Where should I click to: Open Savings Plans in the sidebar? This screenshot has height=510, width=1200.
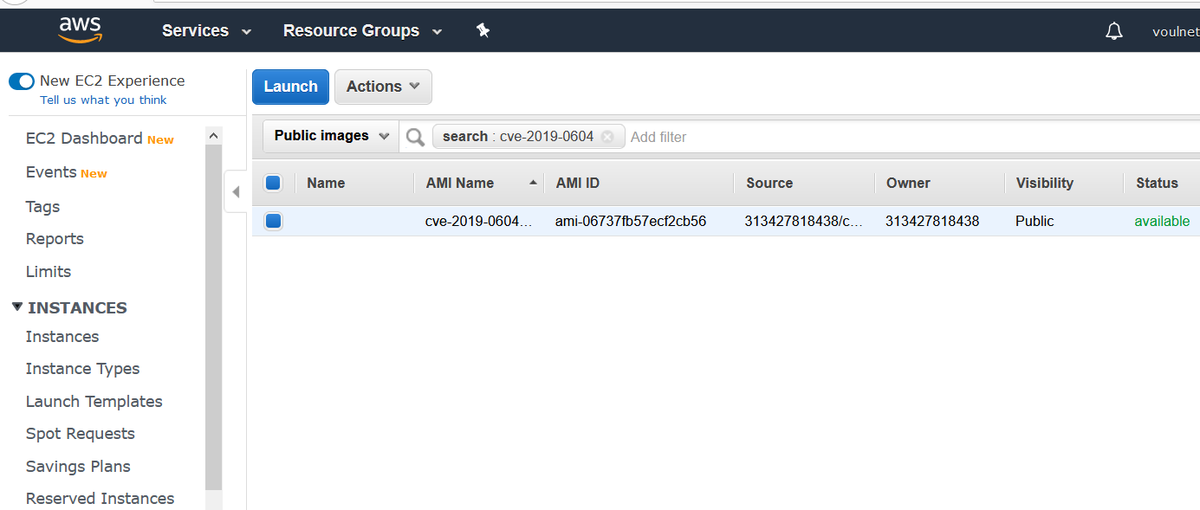tap(78, 467)
